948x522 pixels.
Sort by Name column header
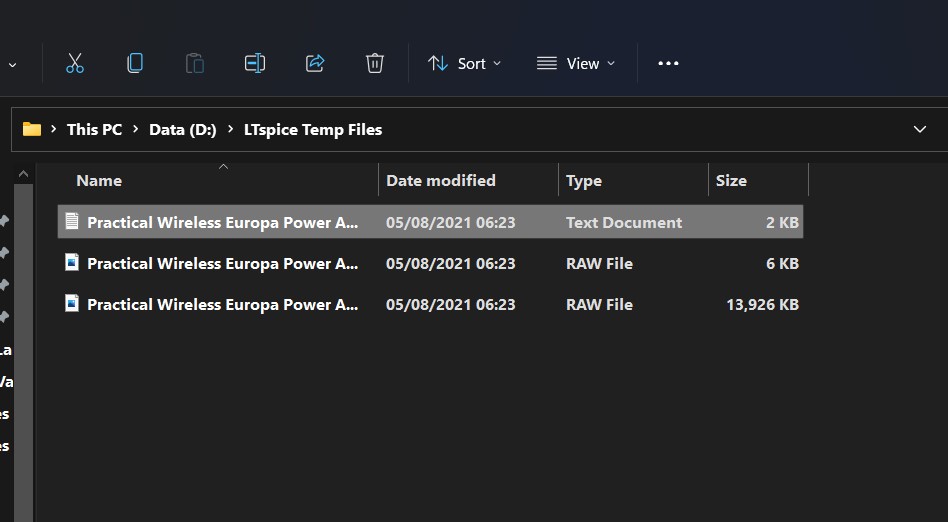(99, 180)
